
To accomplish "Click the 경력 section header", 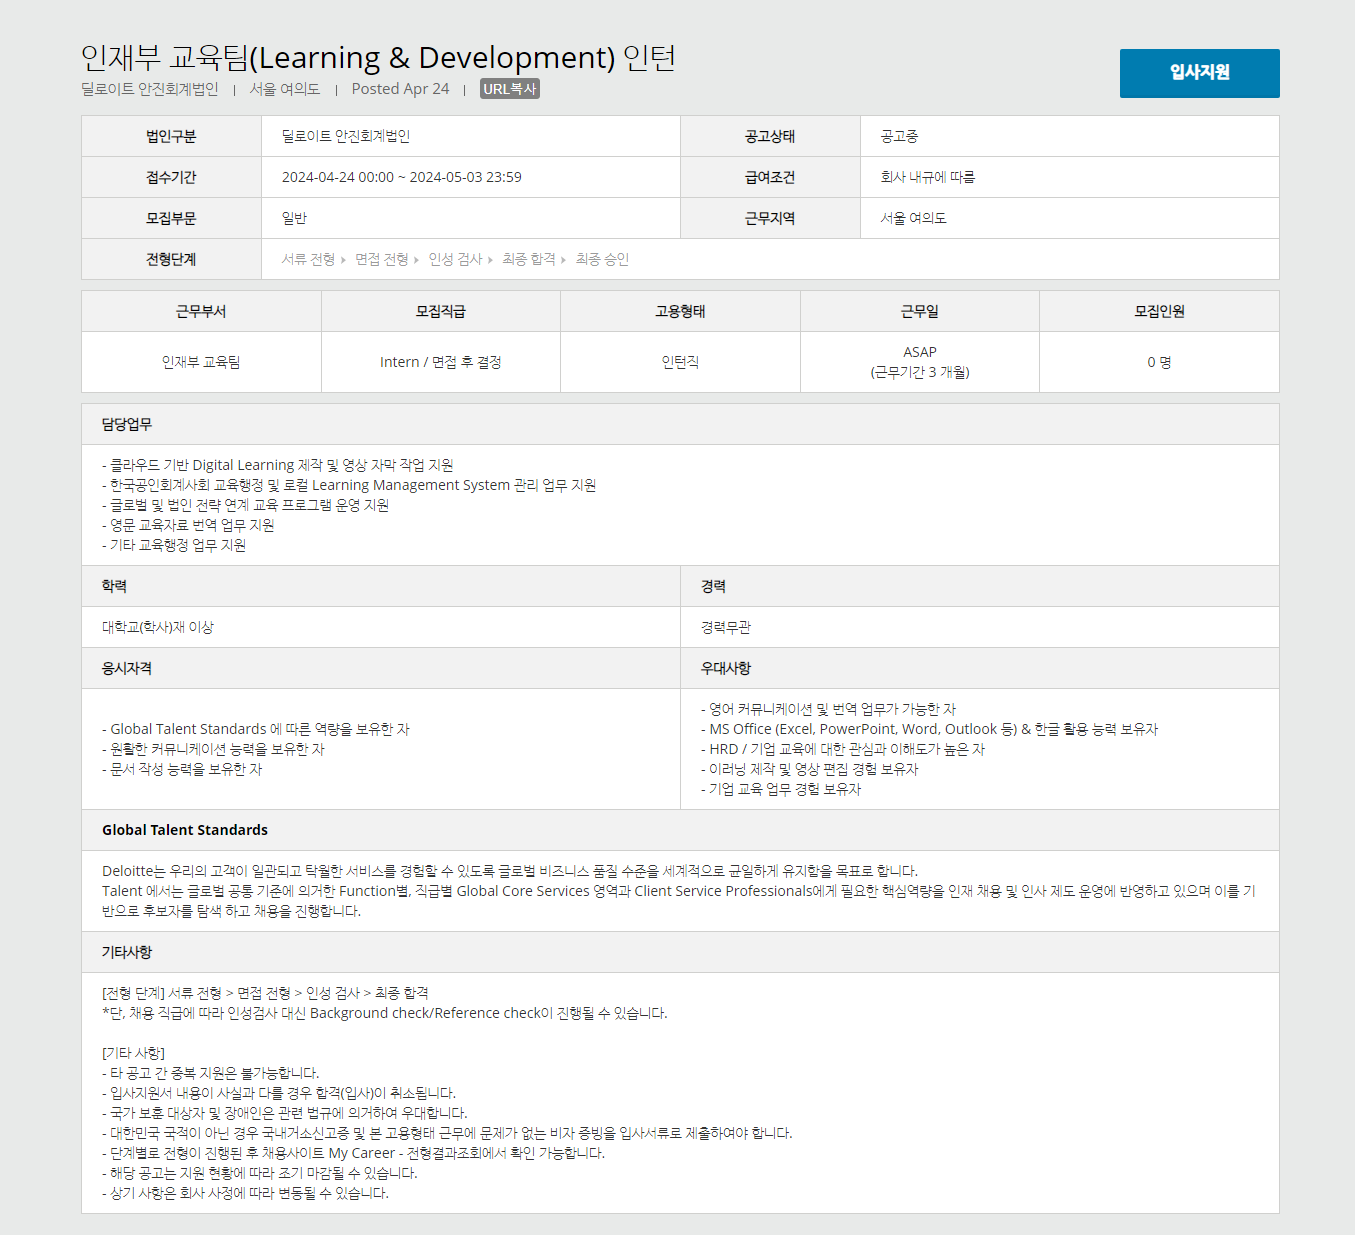I will click(980, 586).
